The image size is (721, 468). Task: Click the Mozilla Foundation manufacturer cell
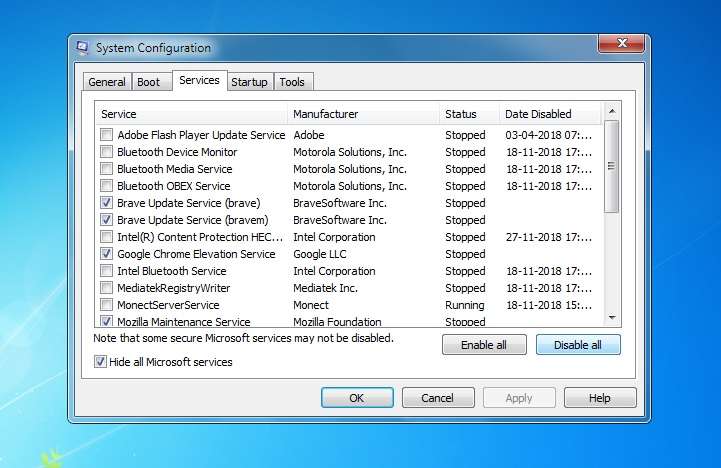338,322
